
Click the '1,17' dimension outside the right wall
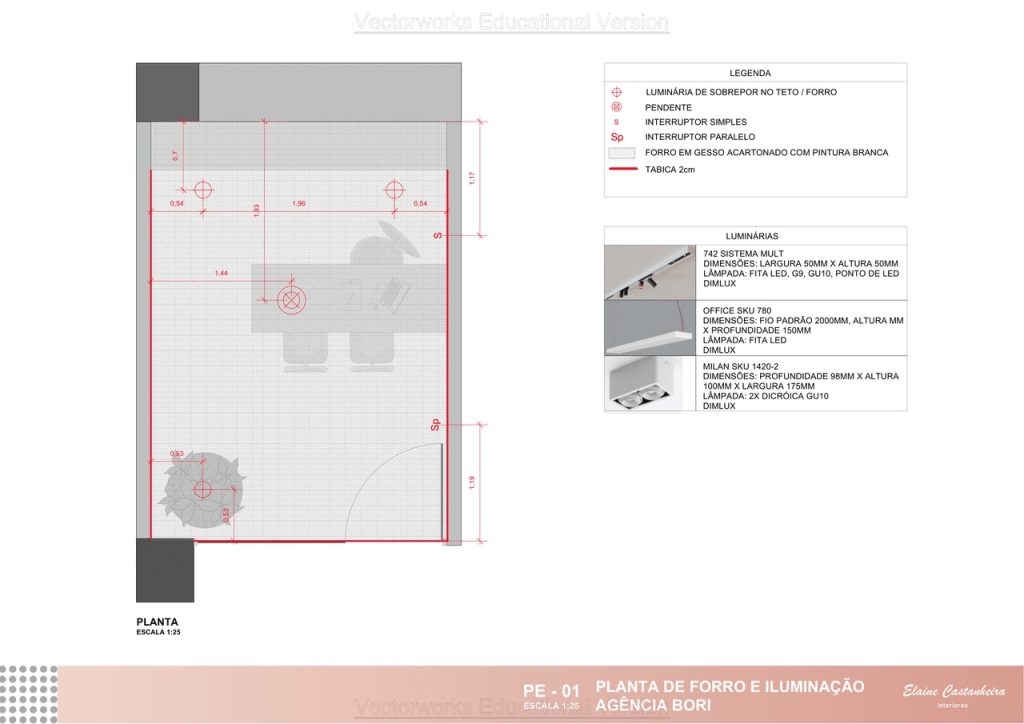click(472, 178)
